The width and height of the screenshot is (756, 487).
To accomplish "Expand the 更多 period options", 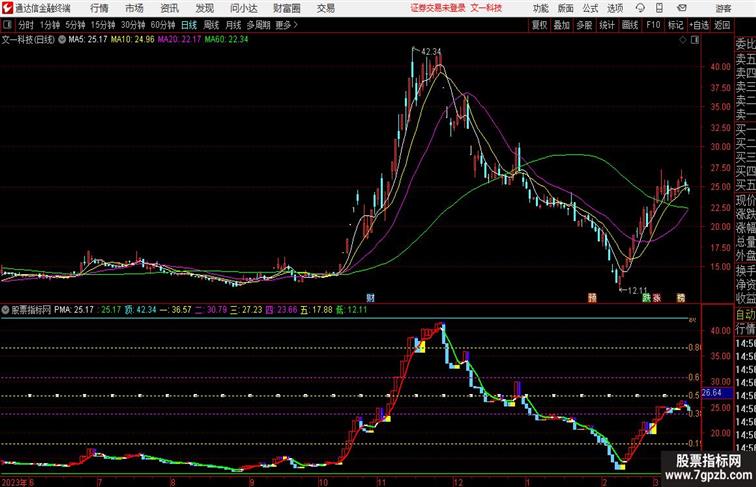I will (286, 25).
